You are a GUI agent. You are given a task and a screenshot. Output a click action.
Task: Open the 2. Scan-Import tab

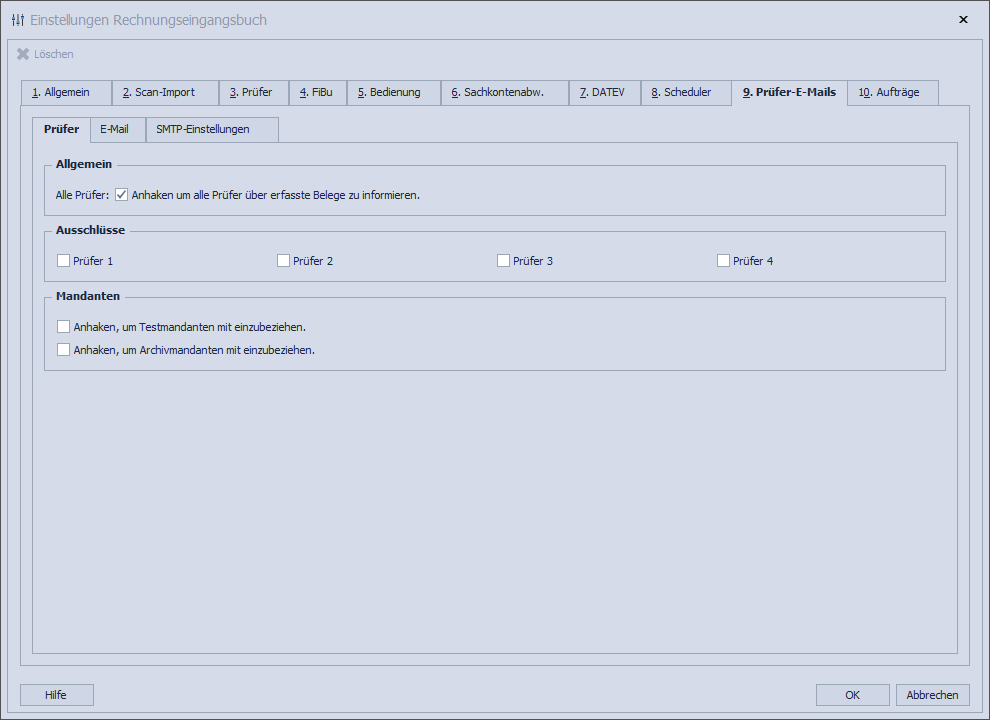coord(165,92)
